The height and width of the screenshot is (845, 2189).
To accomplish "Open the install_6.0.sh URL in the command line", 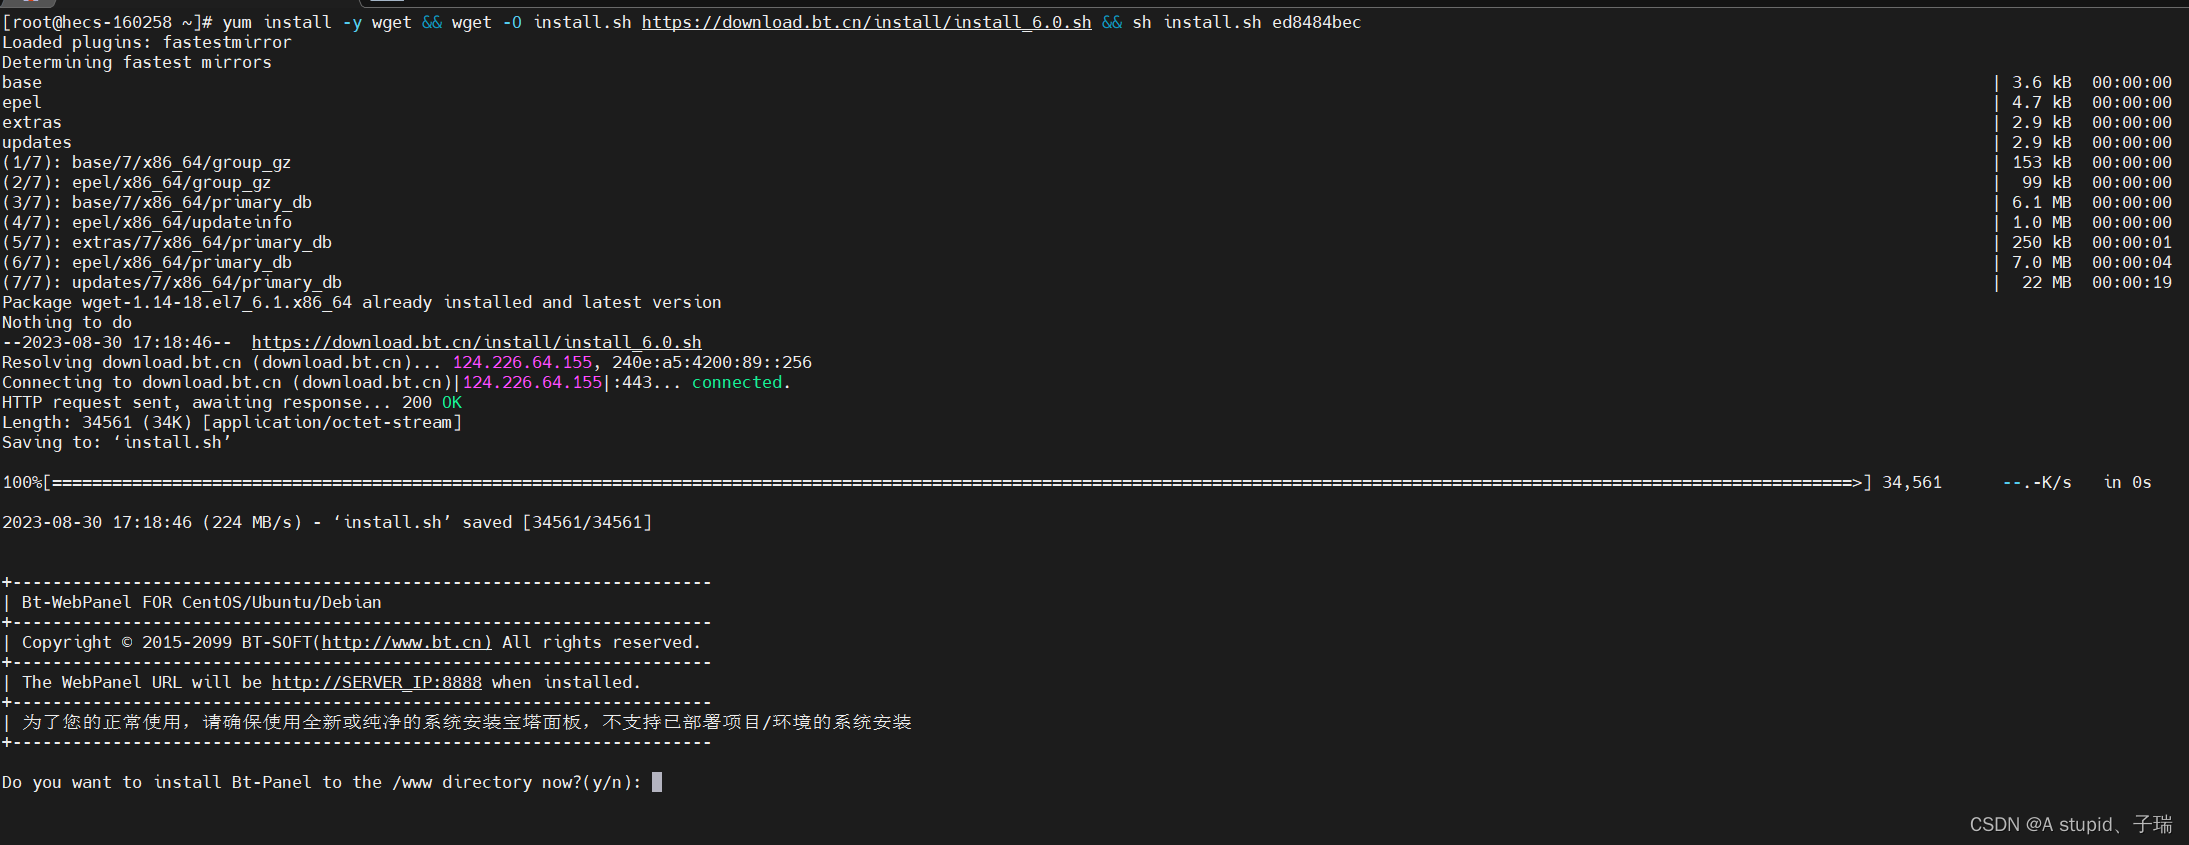I will pyautogui.click(x=866, y=22).
